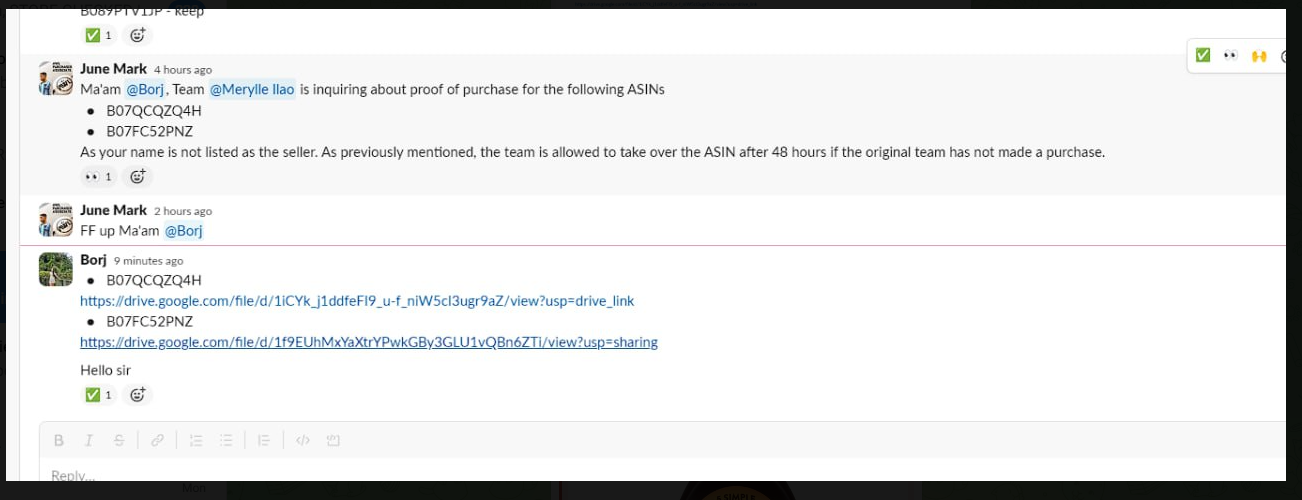Insert a link using the link icon
This screenshot has height=500, width=1302.
(157, 440)
